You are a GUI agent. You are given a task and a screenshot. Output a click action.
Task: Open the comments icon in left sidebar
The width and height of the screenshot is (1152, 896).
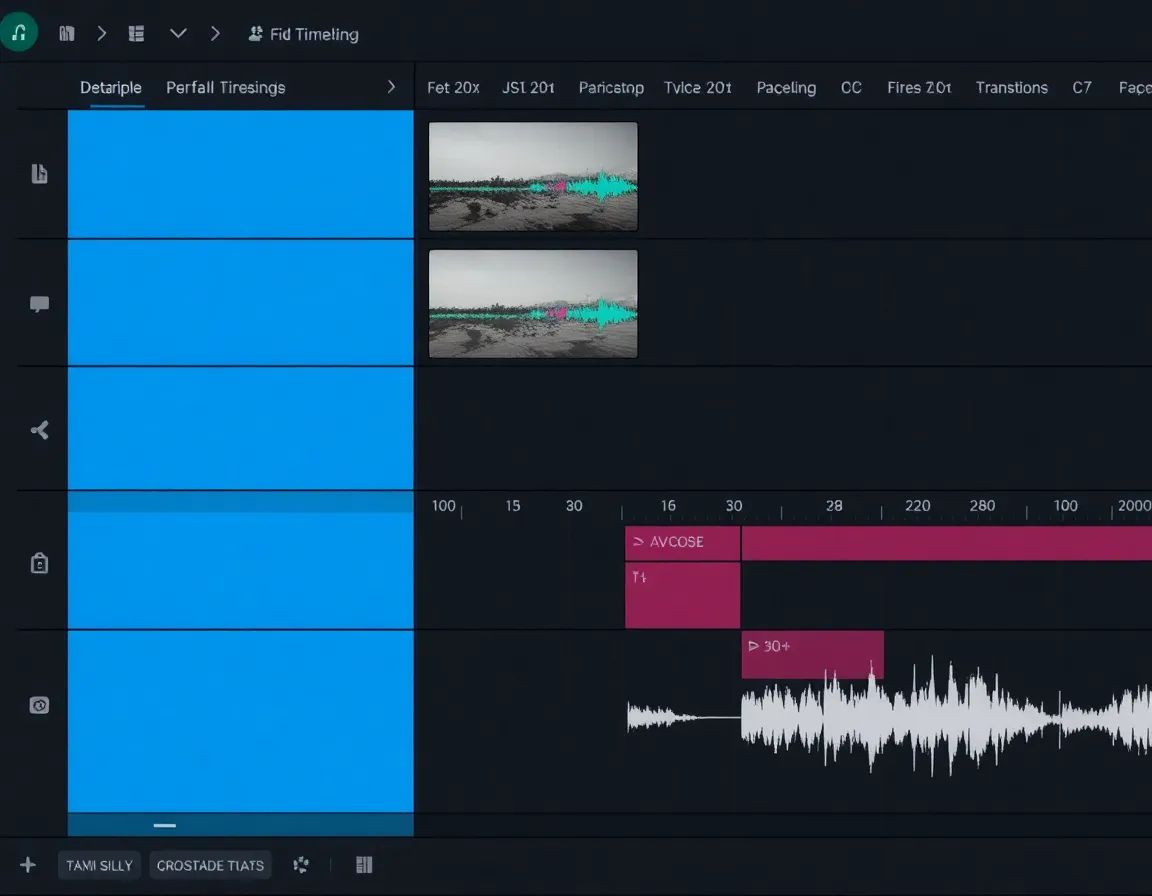pos(39,303)
